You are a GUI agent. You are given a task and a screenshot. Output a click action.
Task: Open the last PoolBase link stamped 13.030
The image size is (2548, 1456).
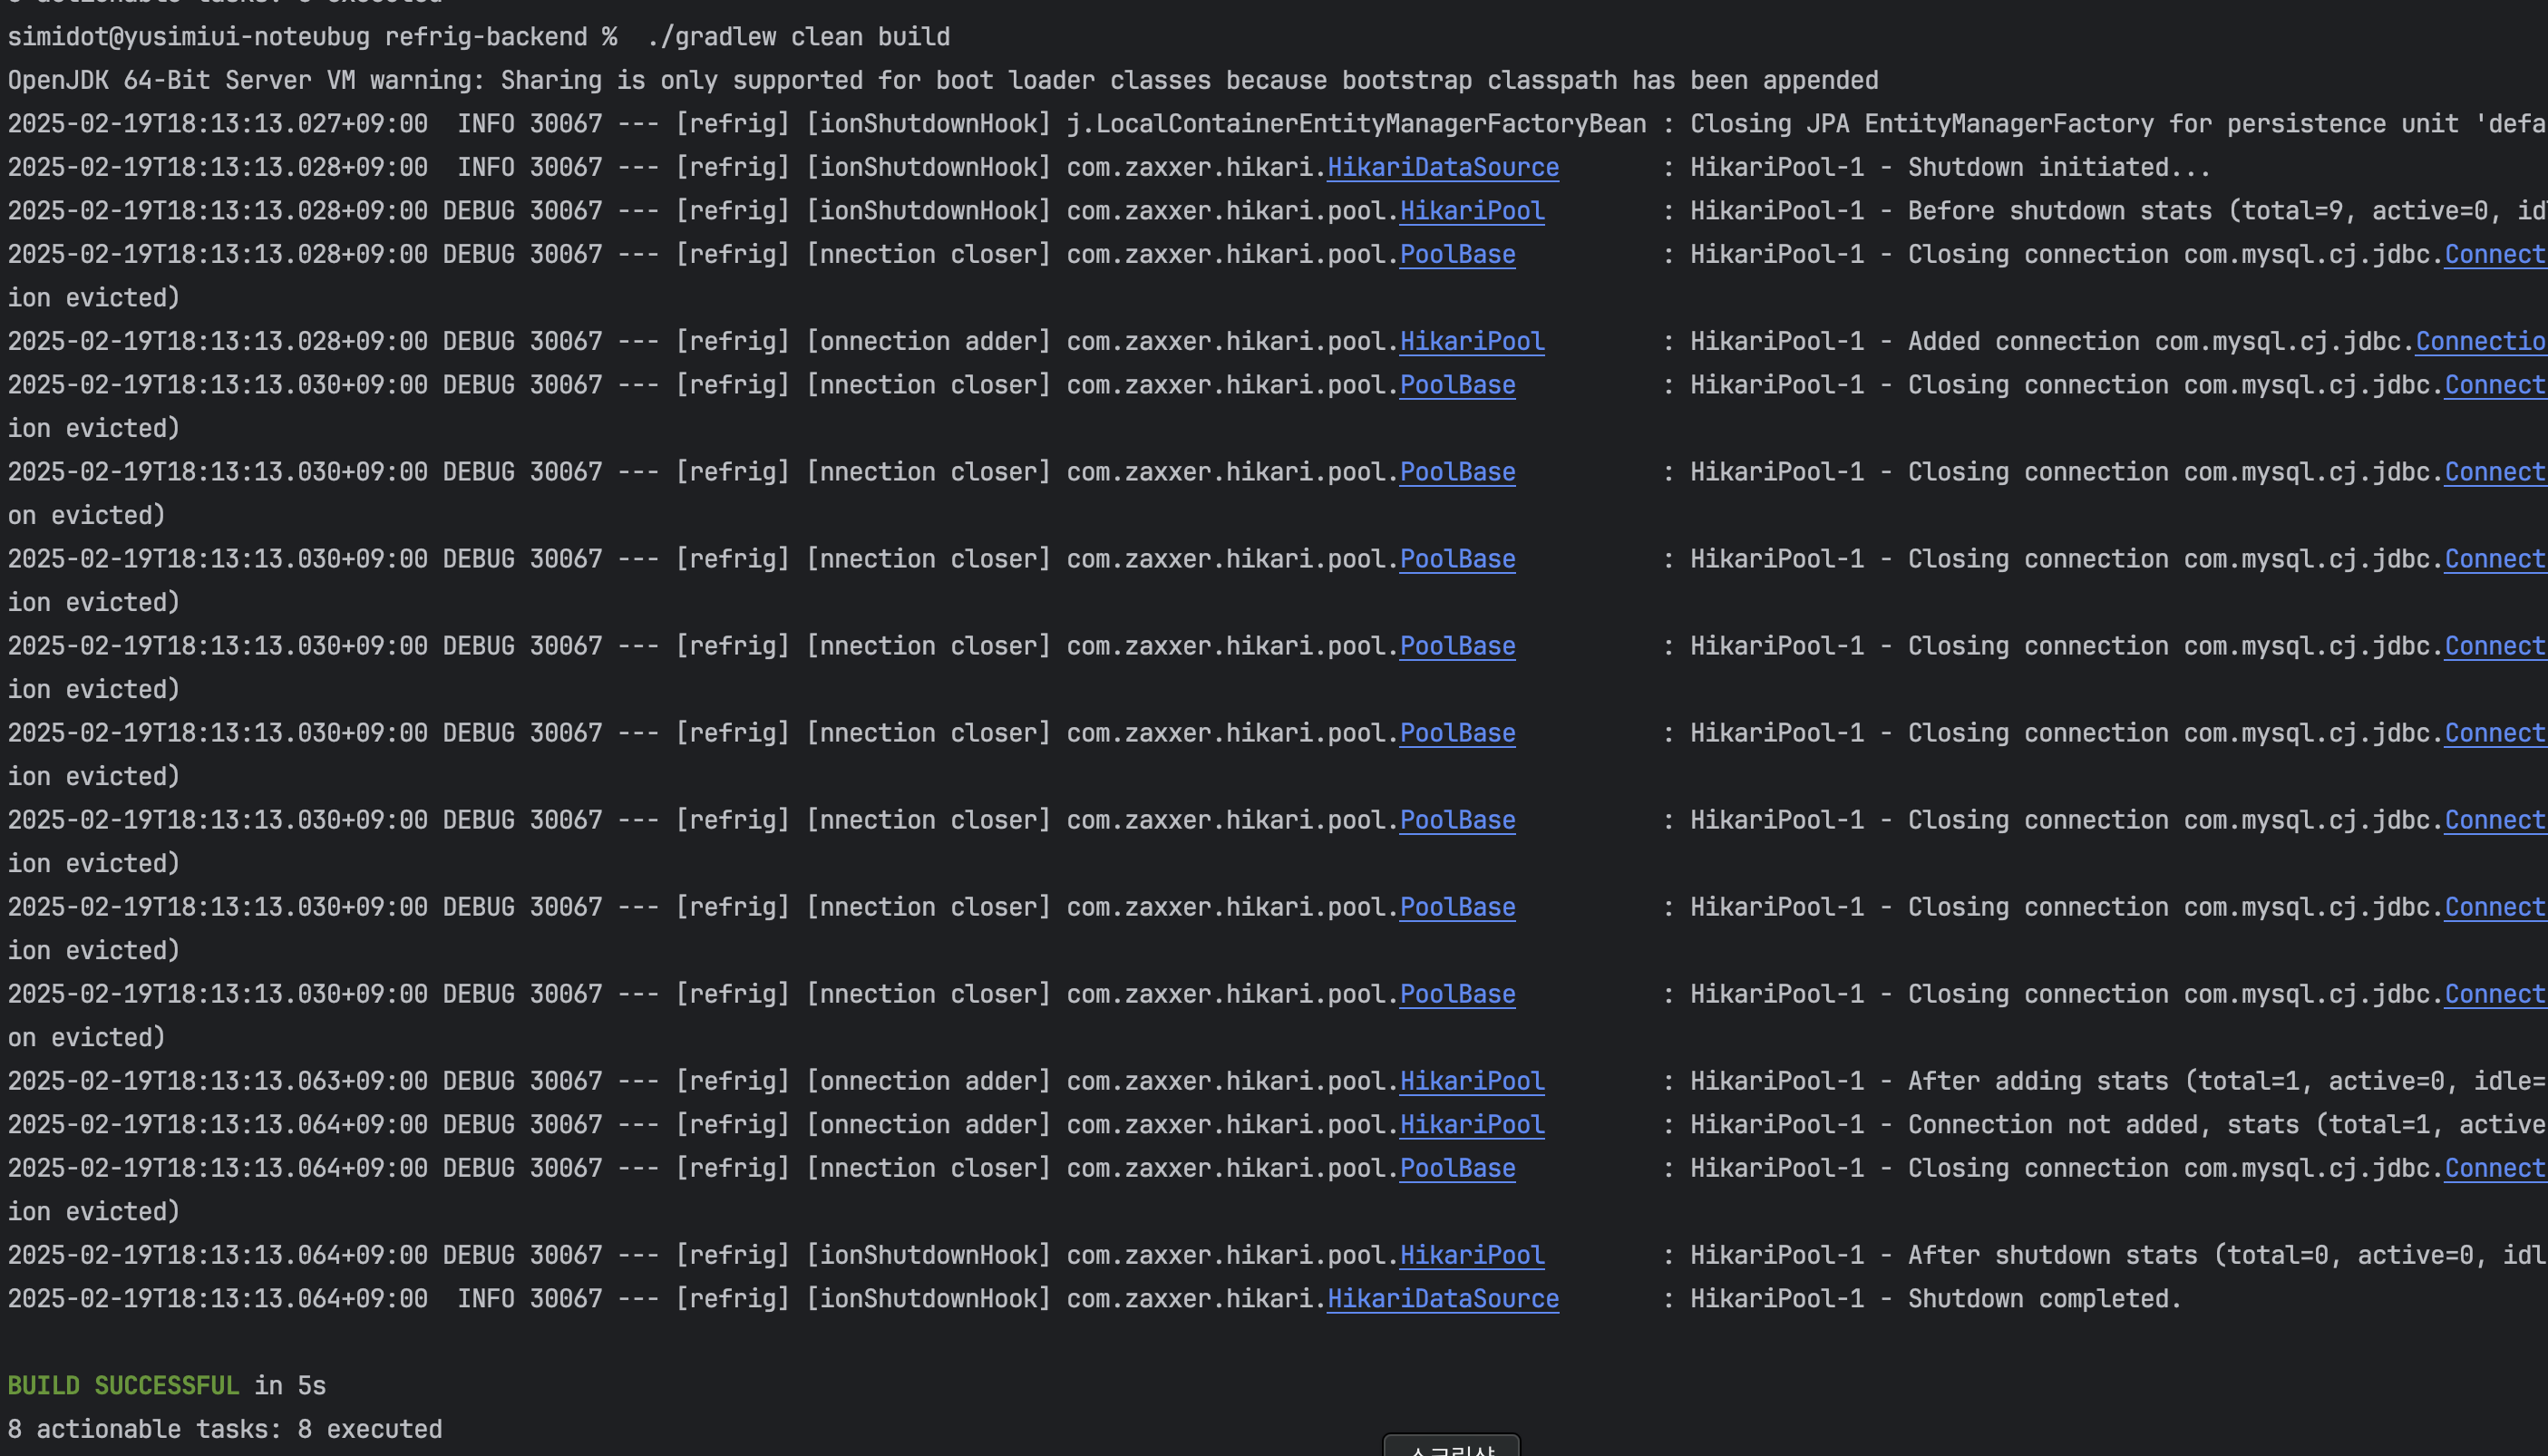1457,994
